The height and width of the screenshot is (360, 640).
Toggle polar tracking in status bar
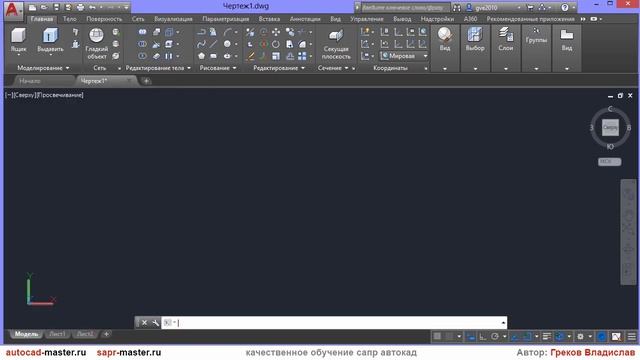tap(495, 336)
